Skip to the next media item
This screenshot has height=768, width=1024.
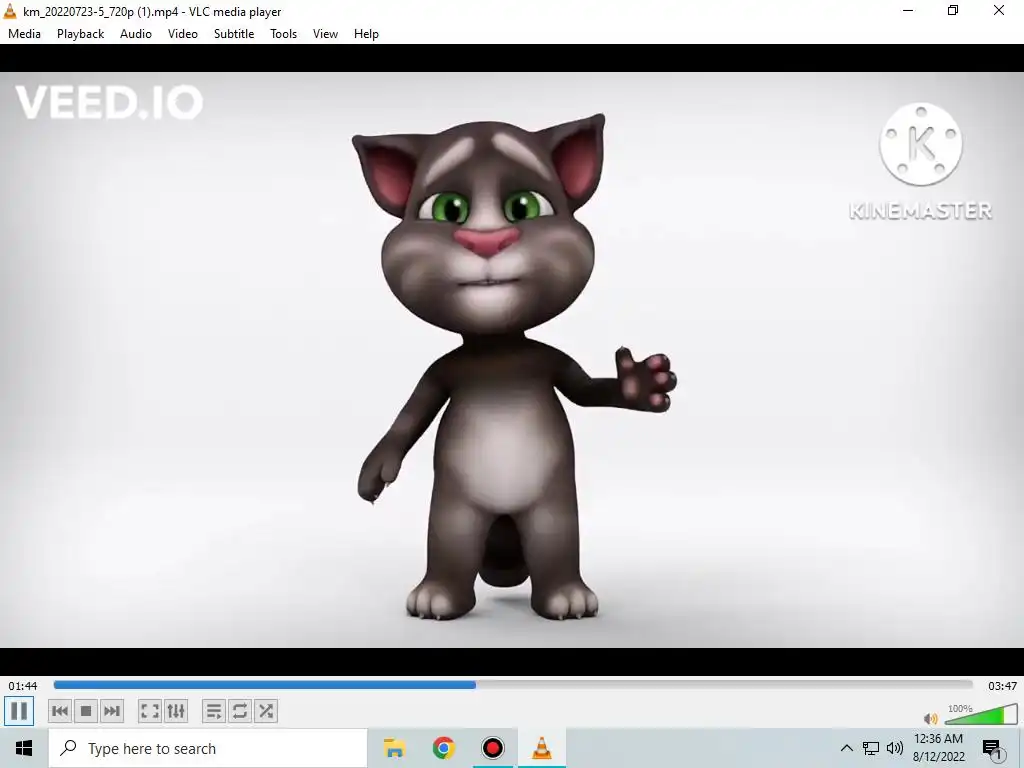point(112,711)
